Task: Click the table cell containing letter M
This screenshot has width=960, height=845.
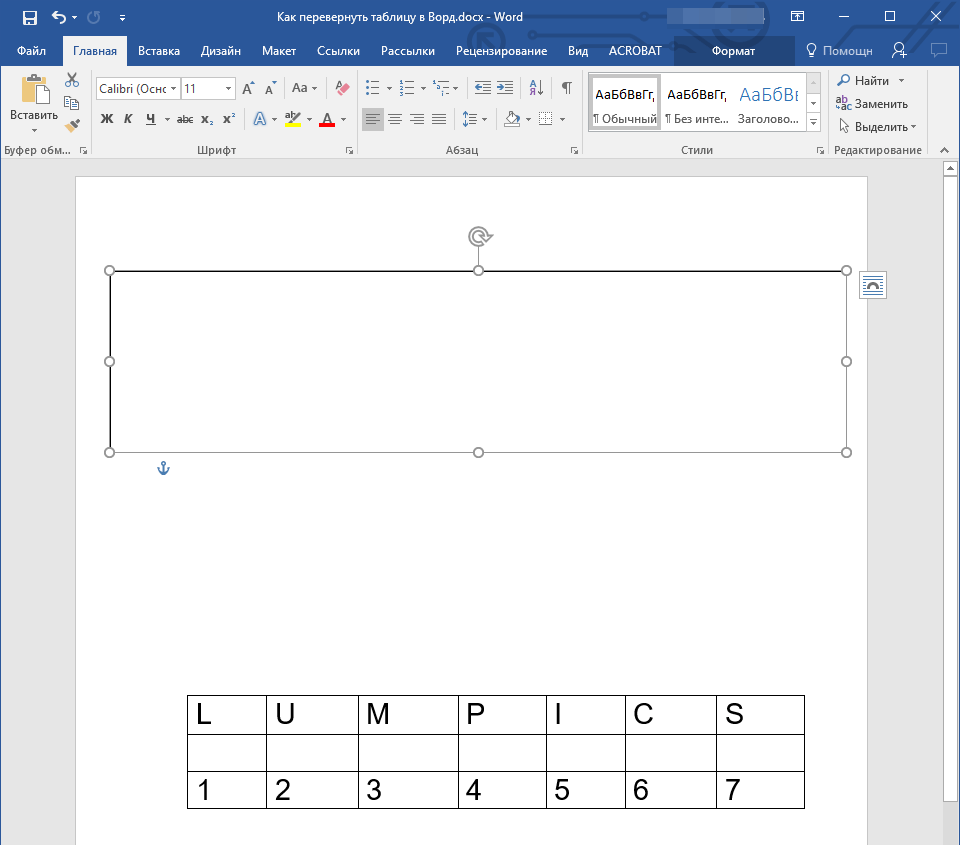Action: coord(408,715)
